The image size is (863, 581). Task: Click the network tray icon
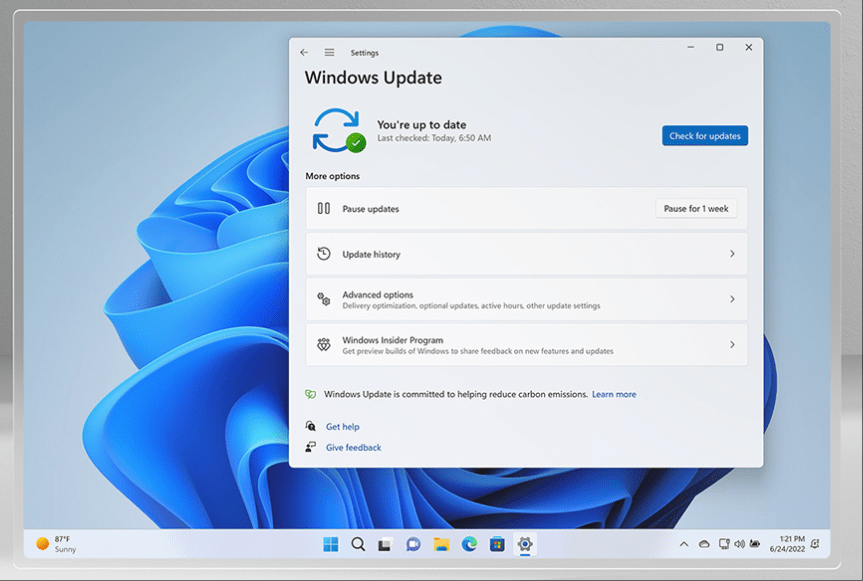[724, 544]
